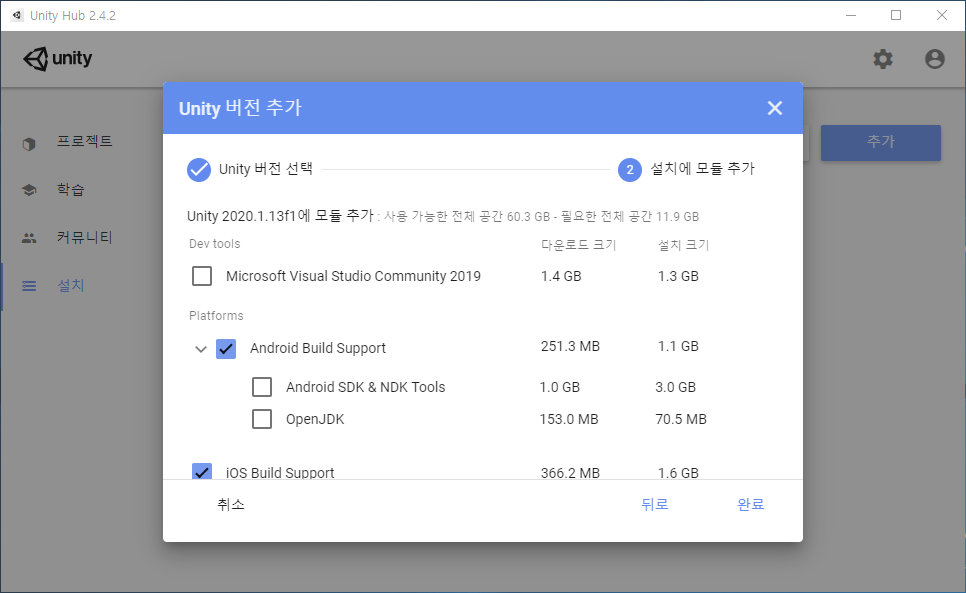Click the Unity 버전 선택 step label

pyautogui.click(x=266, y=169)
